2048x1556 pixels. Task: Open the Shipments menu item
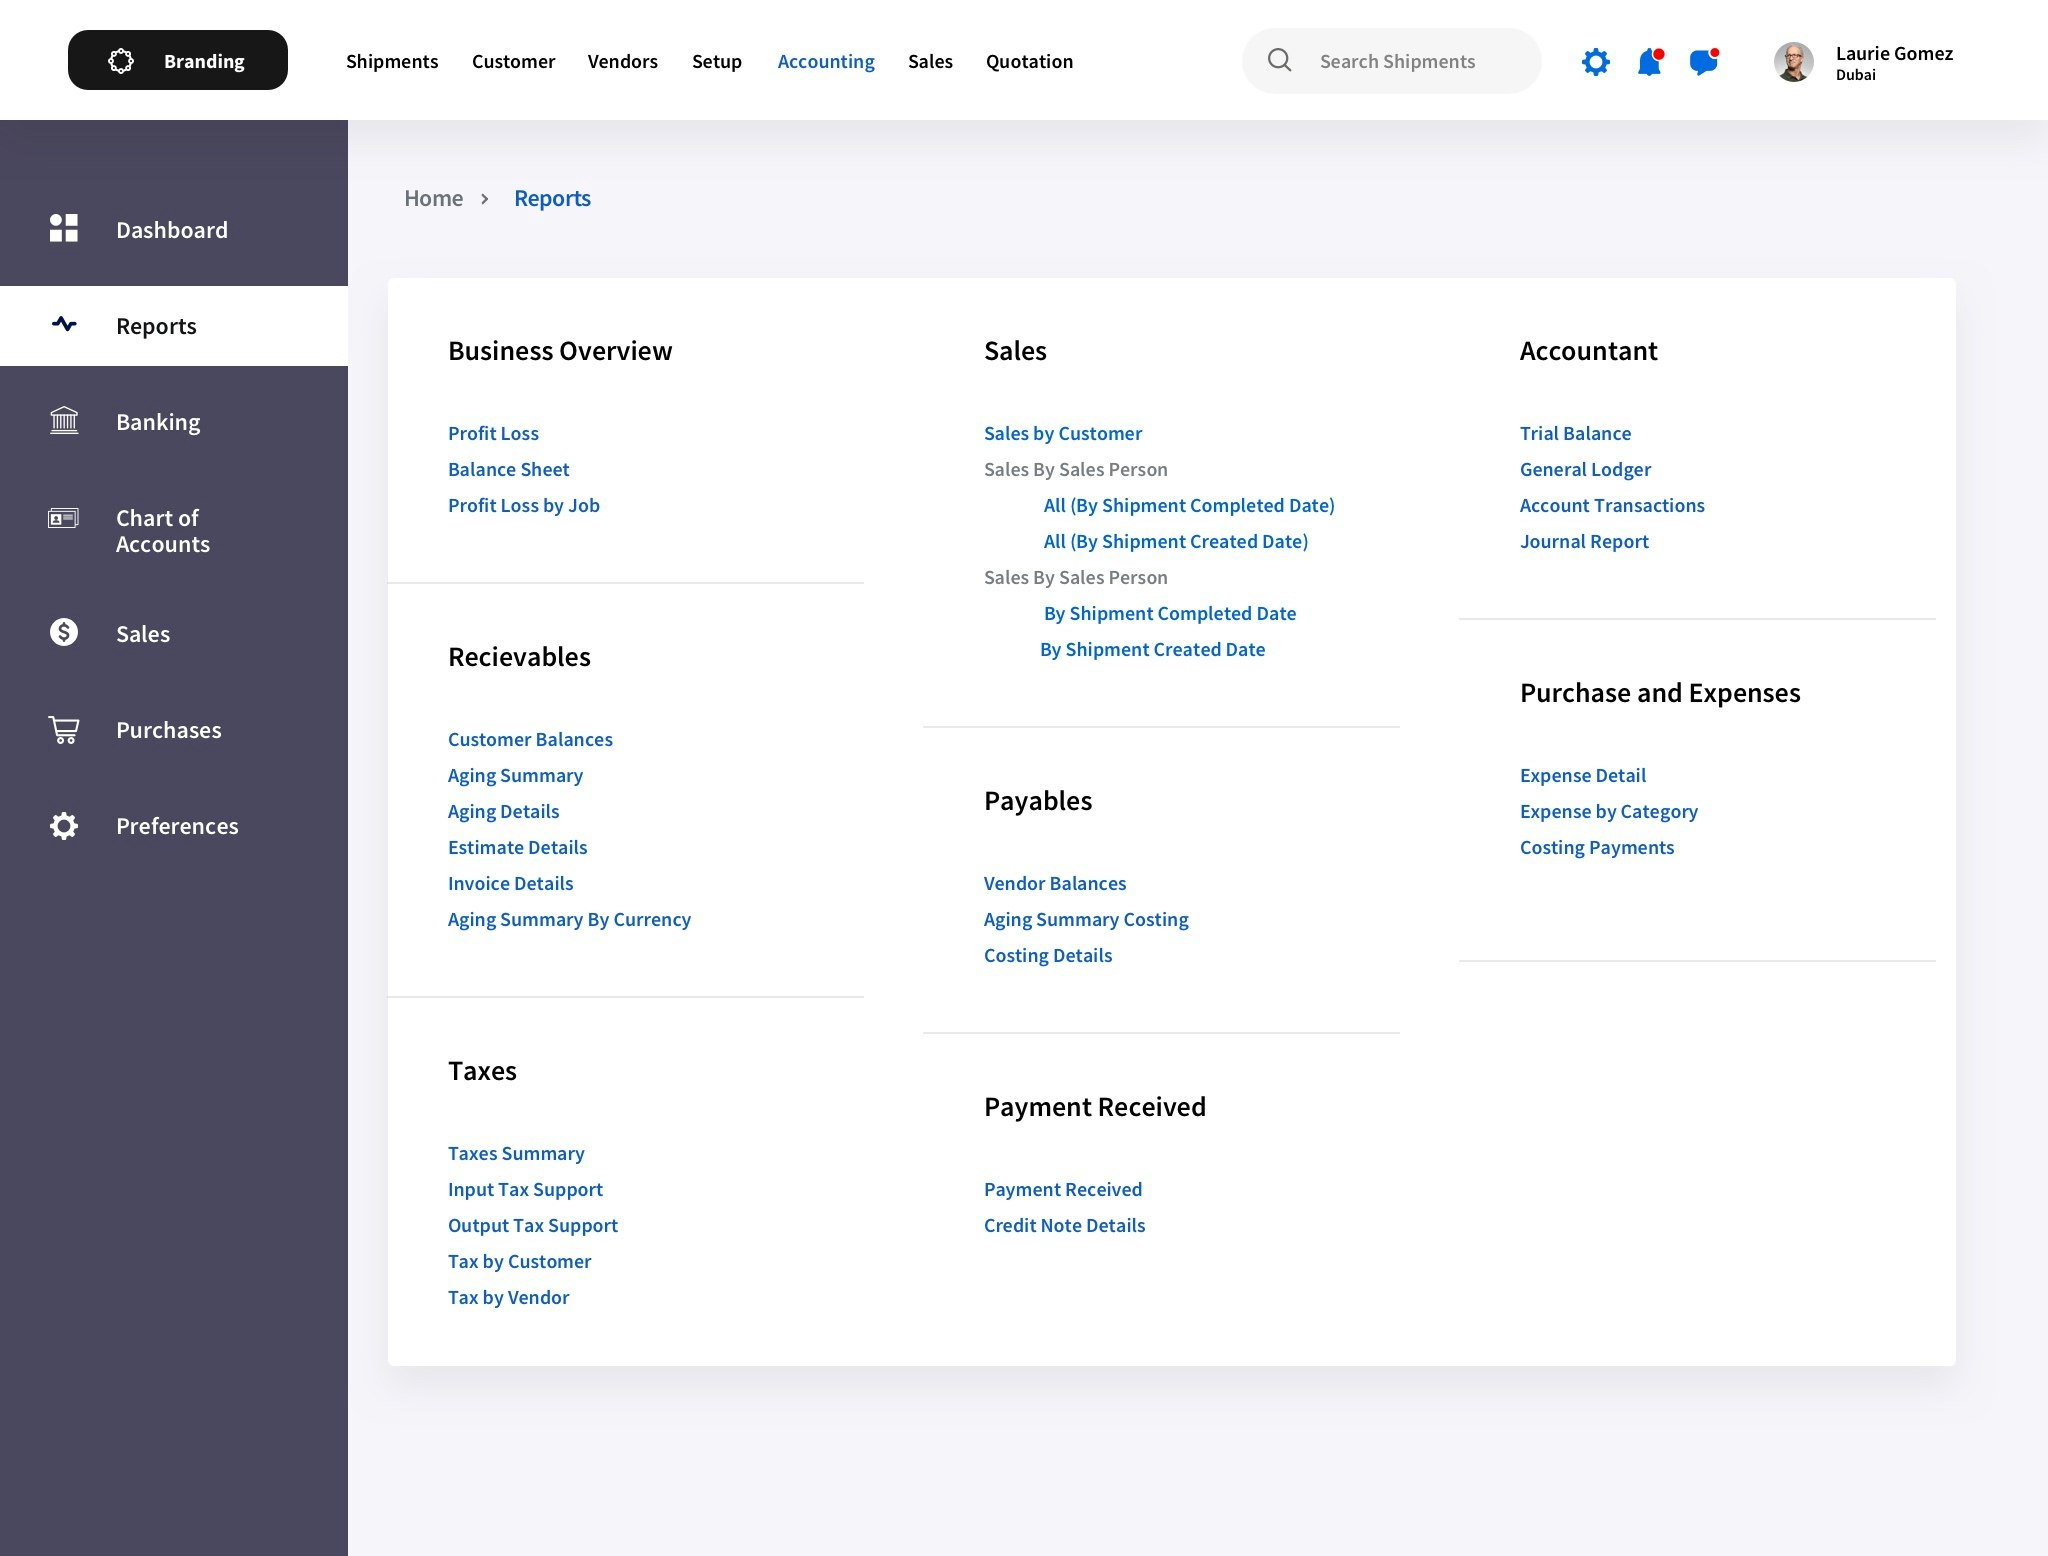click(392, 61)
